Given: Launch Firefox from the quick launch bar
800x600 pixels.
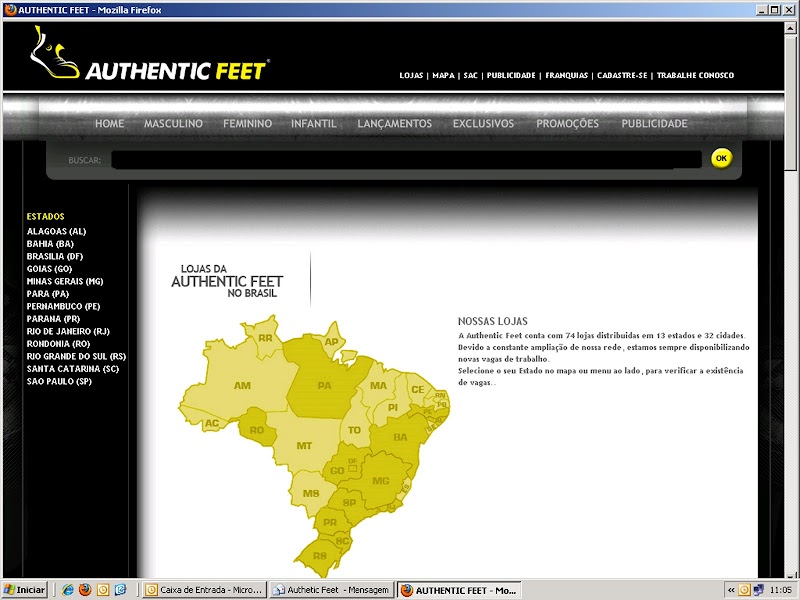Looking at the screenshot, I should [x=85, y=590].
